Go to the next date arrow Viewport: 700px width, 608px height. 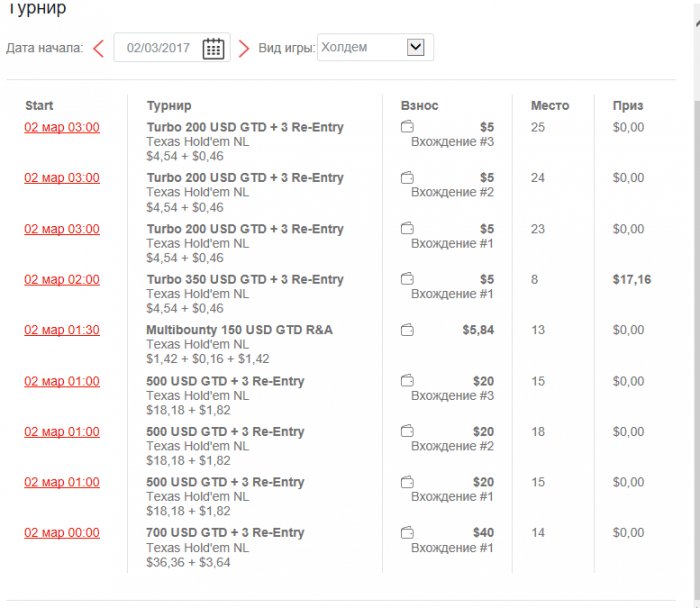244,48
